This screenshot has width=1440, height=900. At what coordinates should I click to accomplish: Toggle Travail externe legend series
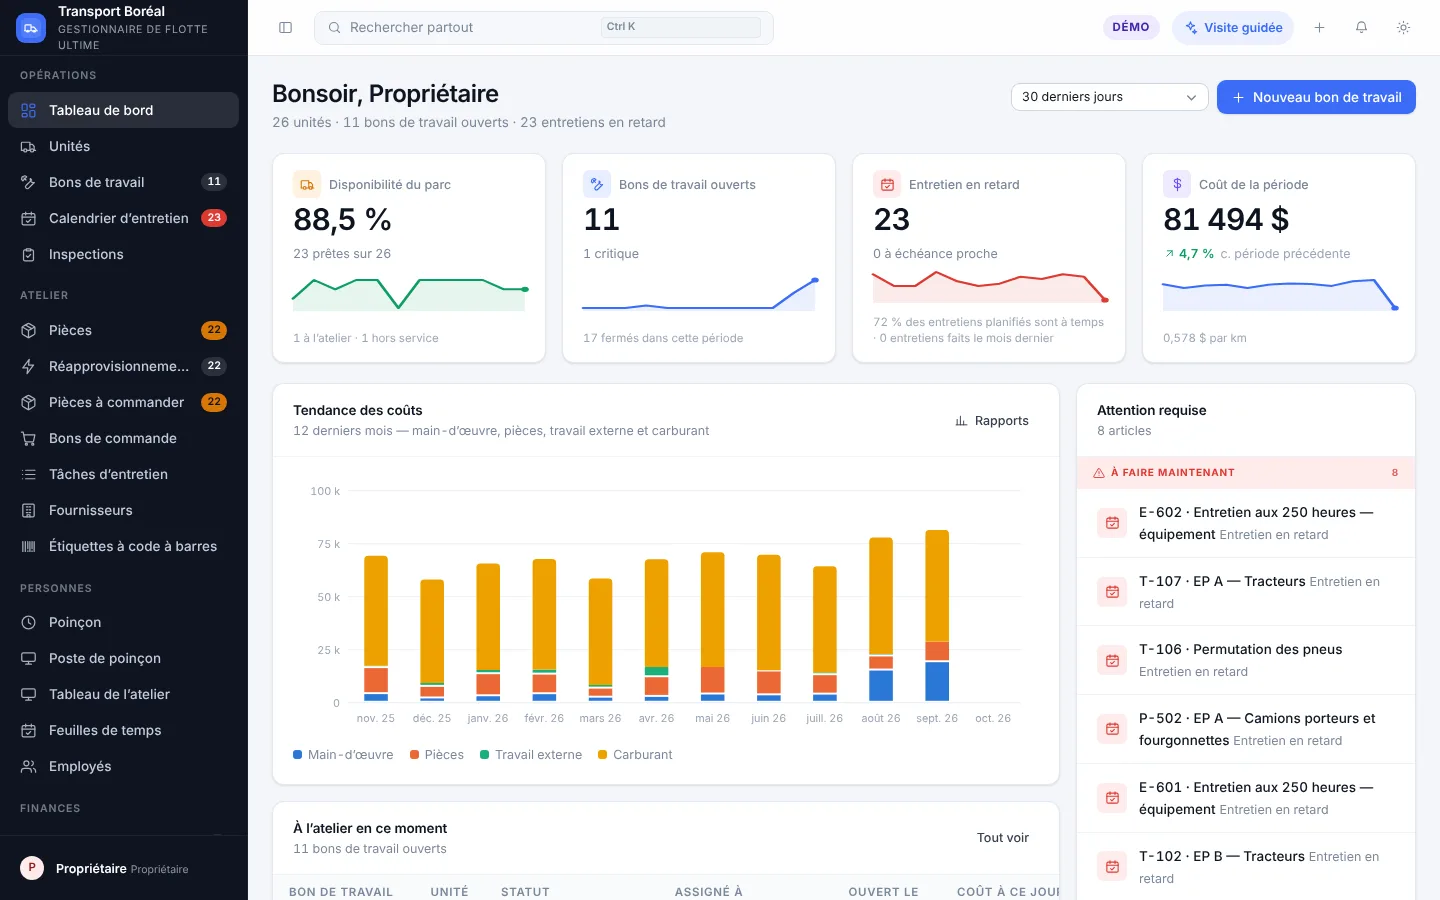pos(531,755)
